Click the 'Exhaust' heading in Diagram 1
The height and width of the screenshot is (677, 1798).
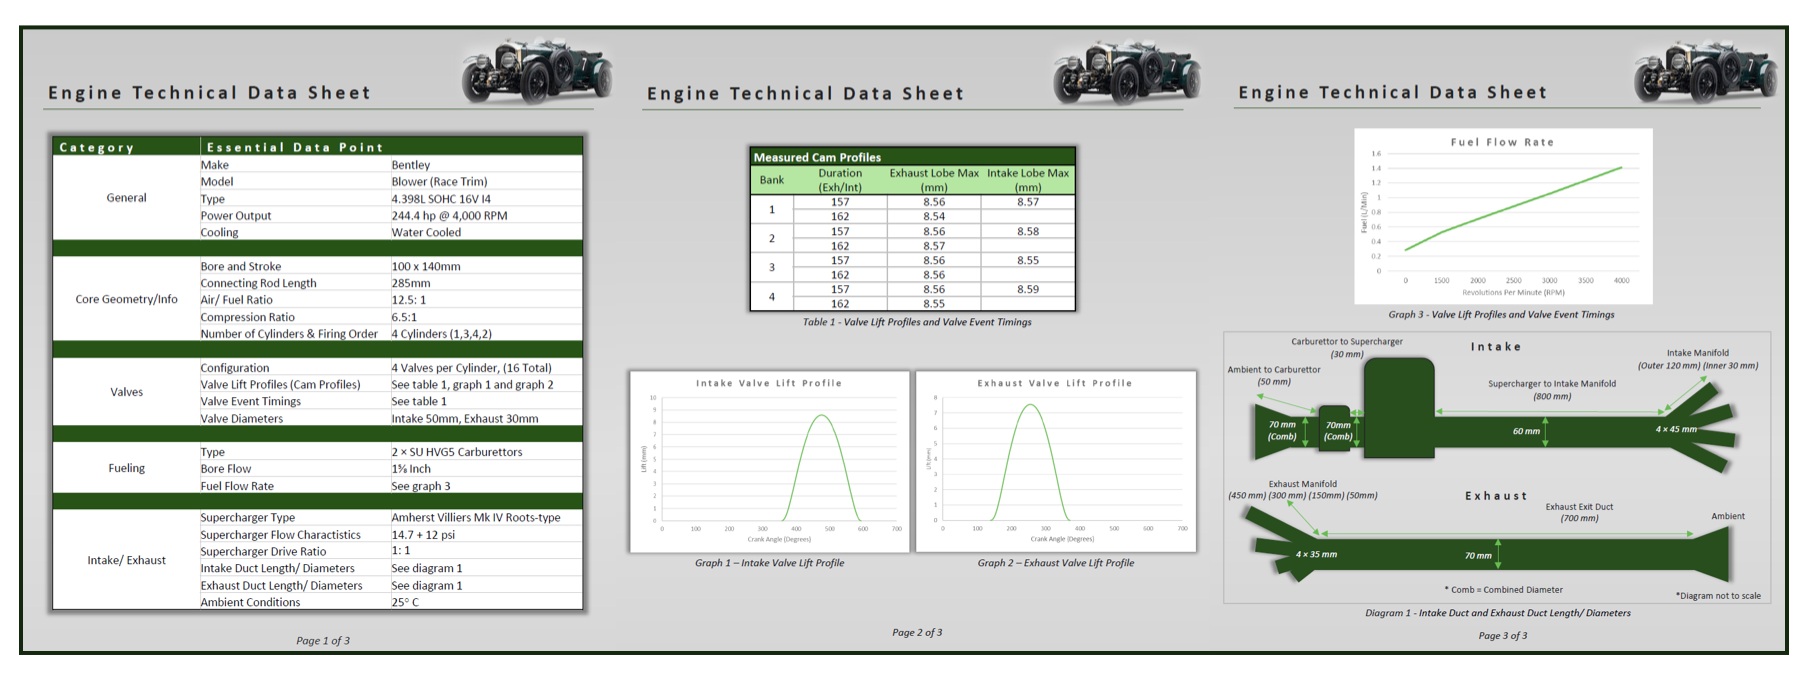click(x=1496, y=496)
